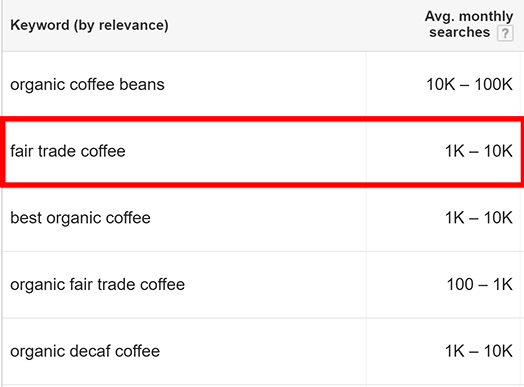Click blank space in organic fair trade coffee row
524x387 pixels.
pos(274,285)
